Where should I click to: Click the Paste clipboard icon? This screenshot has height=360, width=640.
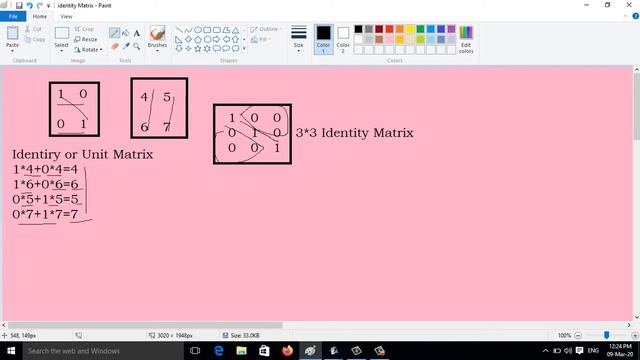pos(12,33)
